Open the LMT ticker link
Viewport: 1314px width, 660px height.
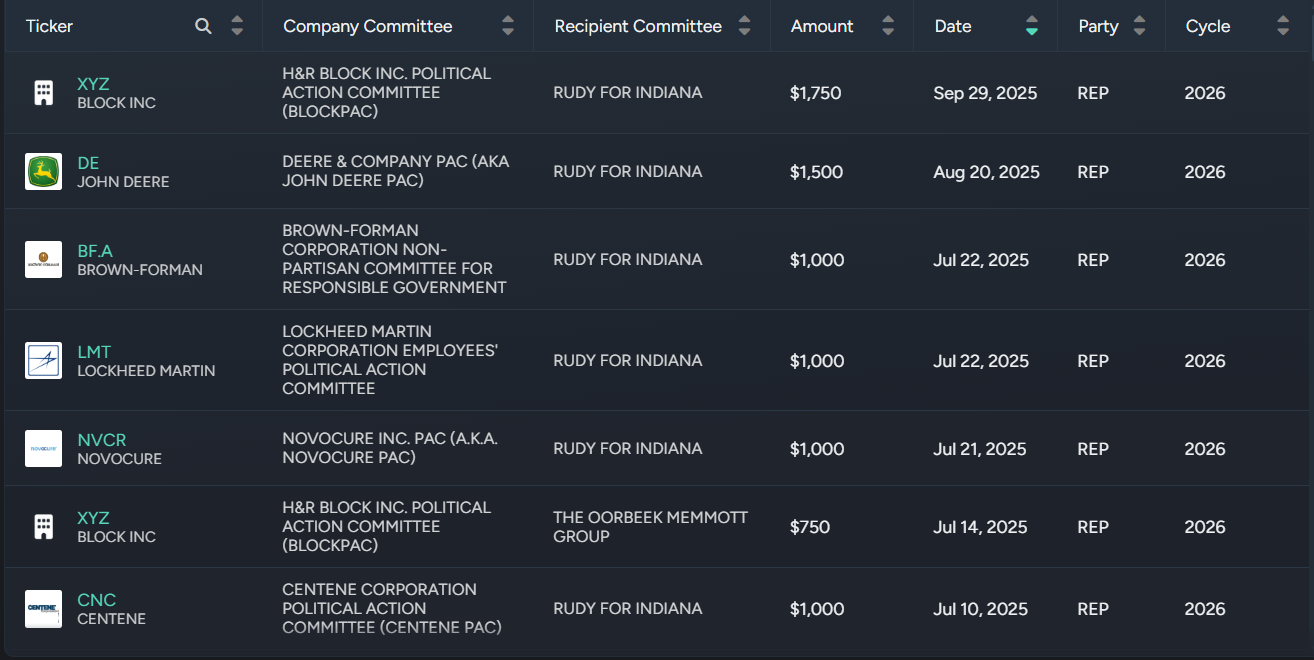[x=94, y=352]
